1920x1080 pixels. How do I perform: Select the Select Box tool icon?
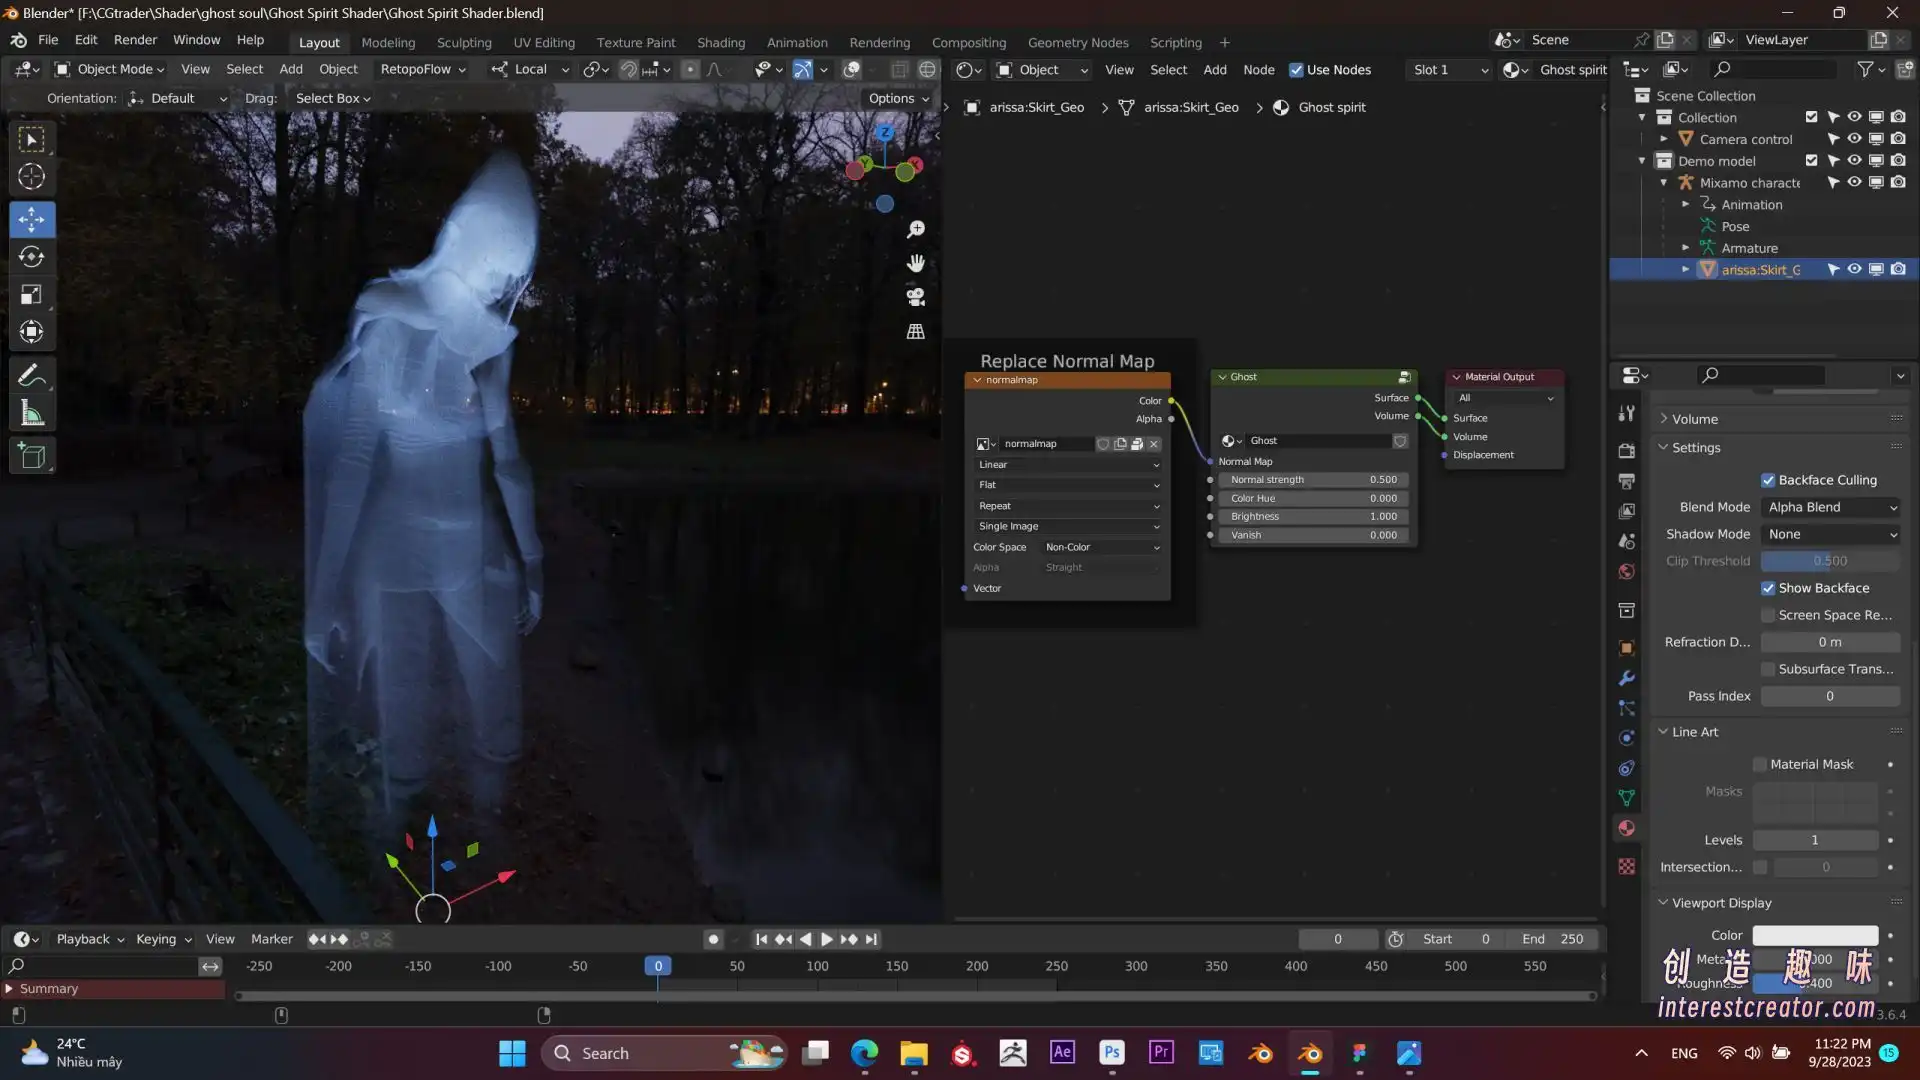point(32,140)
